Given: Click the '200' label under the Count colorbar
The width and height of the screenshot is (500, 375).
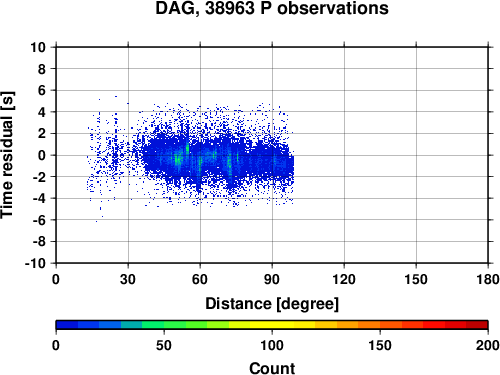Looking at the screenshot, I should [x=488, y=345].
